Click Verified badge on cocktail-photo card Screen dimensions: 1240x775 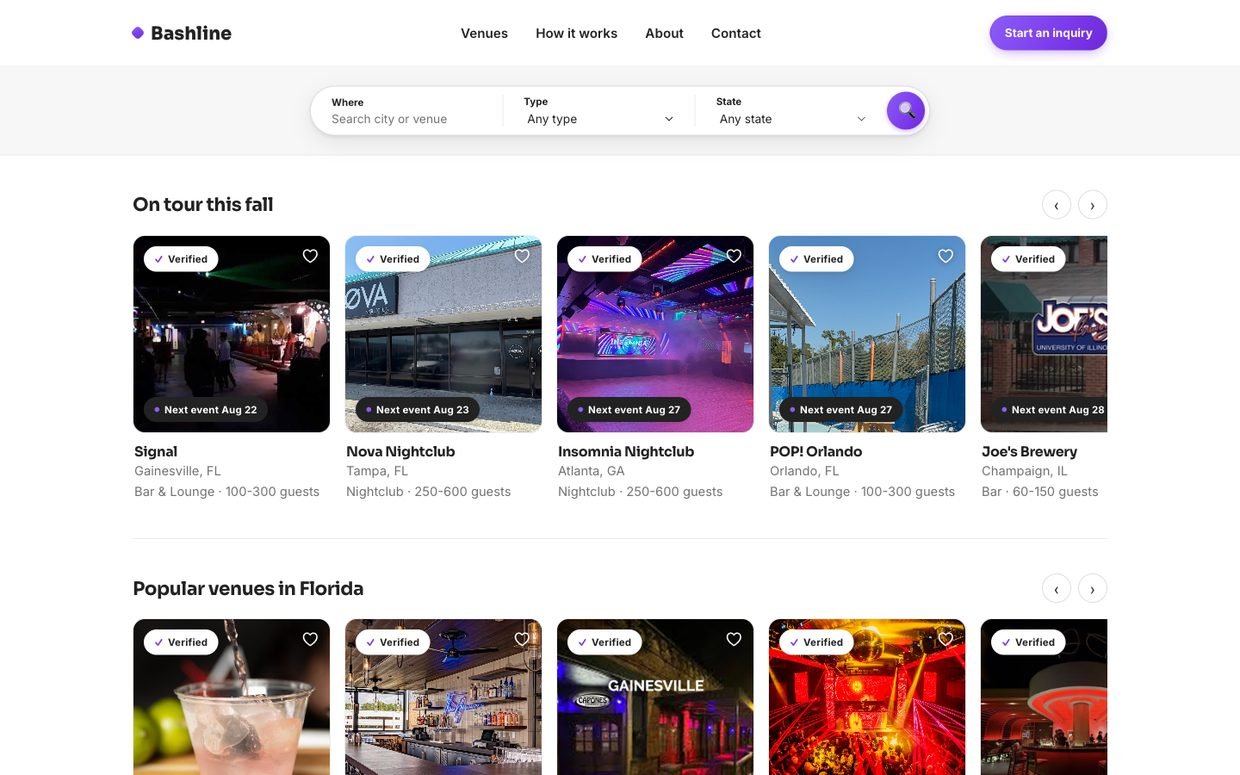(181, 642)
